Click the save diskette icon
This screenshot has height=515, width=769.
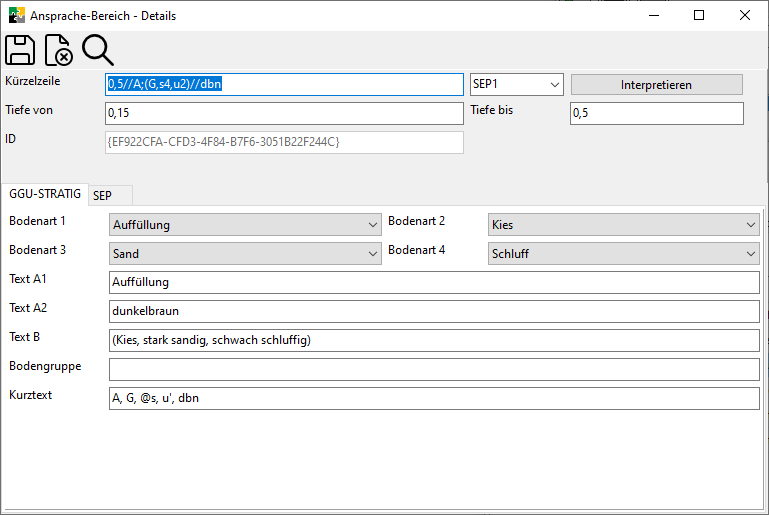pyautogui.click(x=20, y=50)
